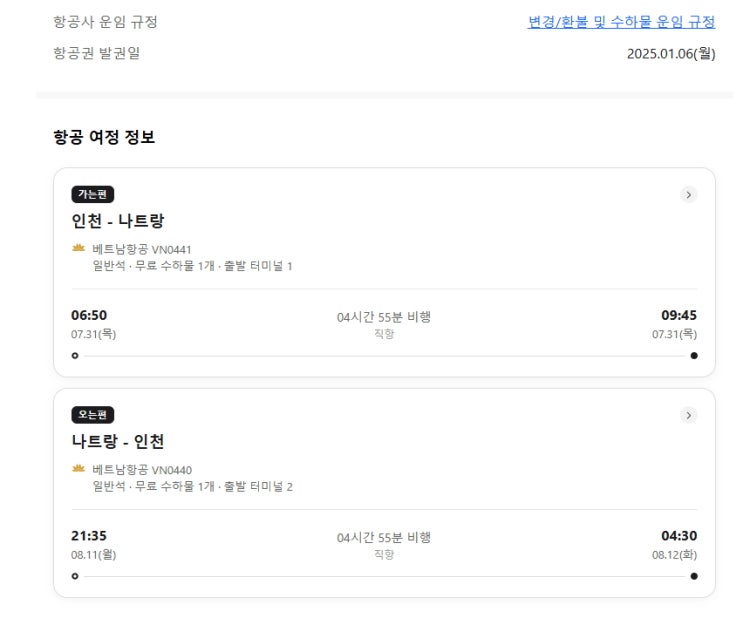The image size is (743, 625).
Task: Click the outbound 04시간 55분 비행 duration text
Action: [x=384, y=317]
